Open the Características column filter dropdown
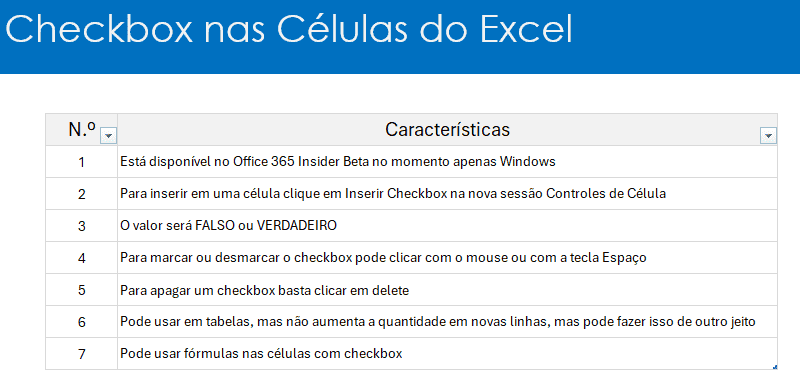Screen dimensions: 800x390 (x=768, y=136)
